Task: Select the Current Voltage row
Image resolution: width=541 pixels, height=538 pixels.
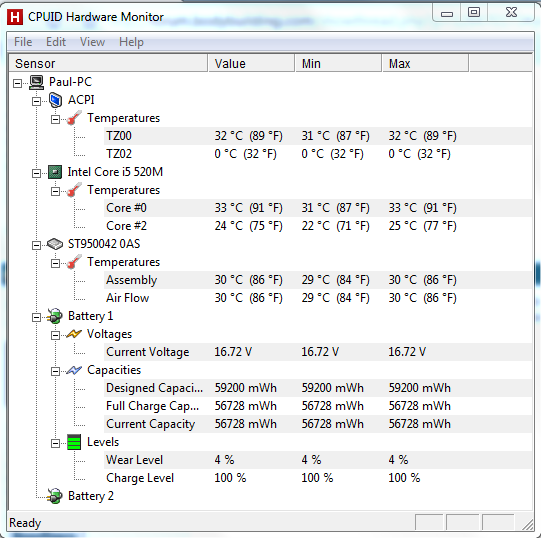Action: point(317,352)
